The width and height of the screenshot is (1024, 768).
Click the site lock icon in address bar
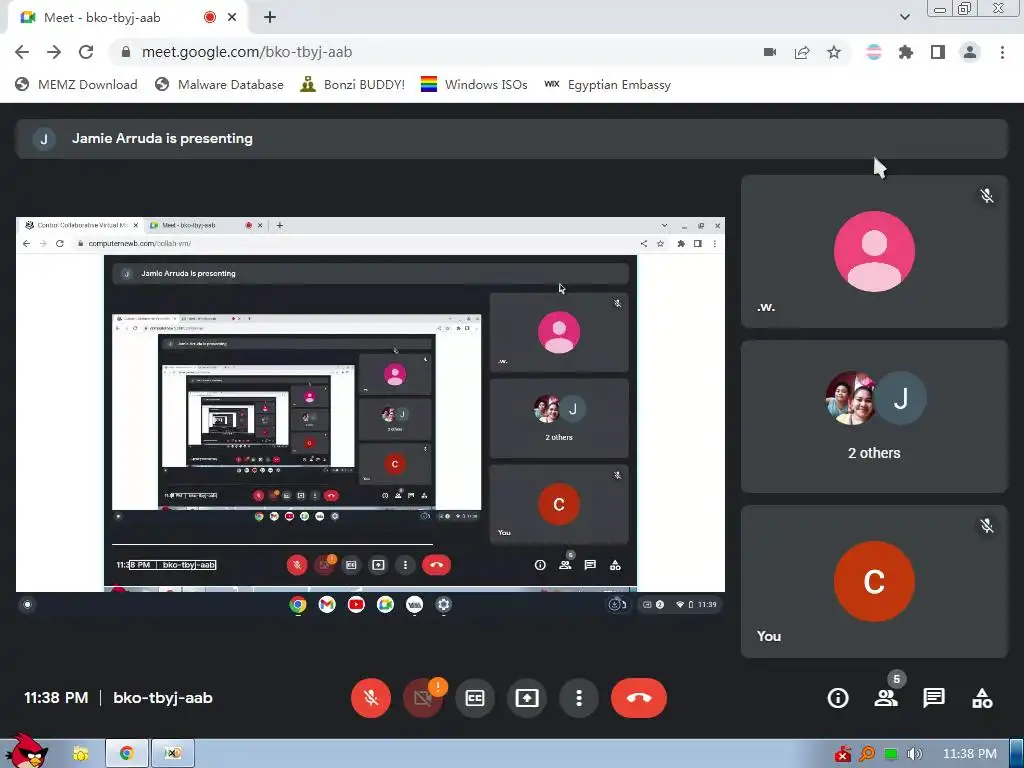(126, 52)
